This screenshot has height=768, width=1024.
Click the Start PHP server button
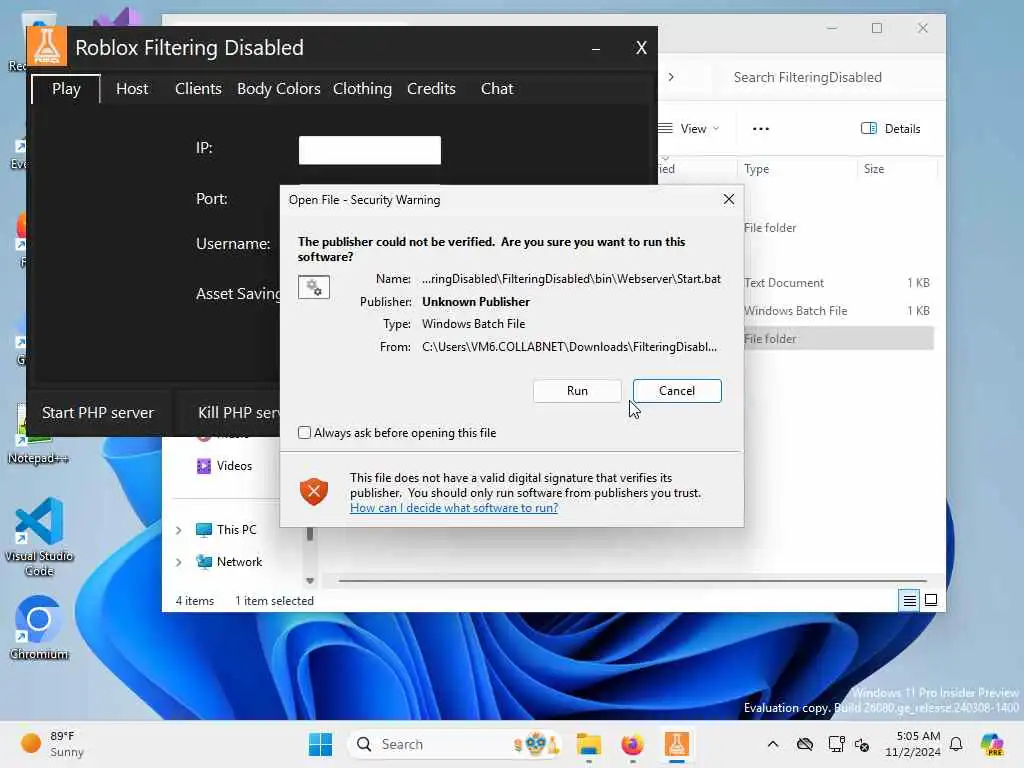click(x=98, y=413)
